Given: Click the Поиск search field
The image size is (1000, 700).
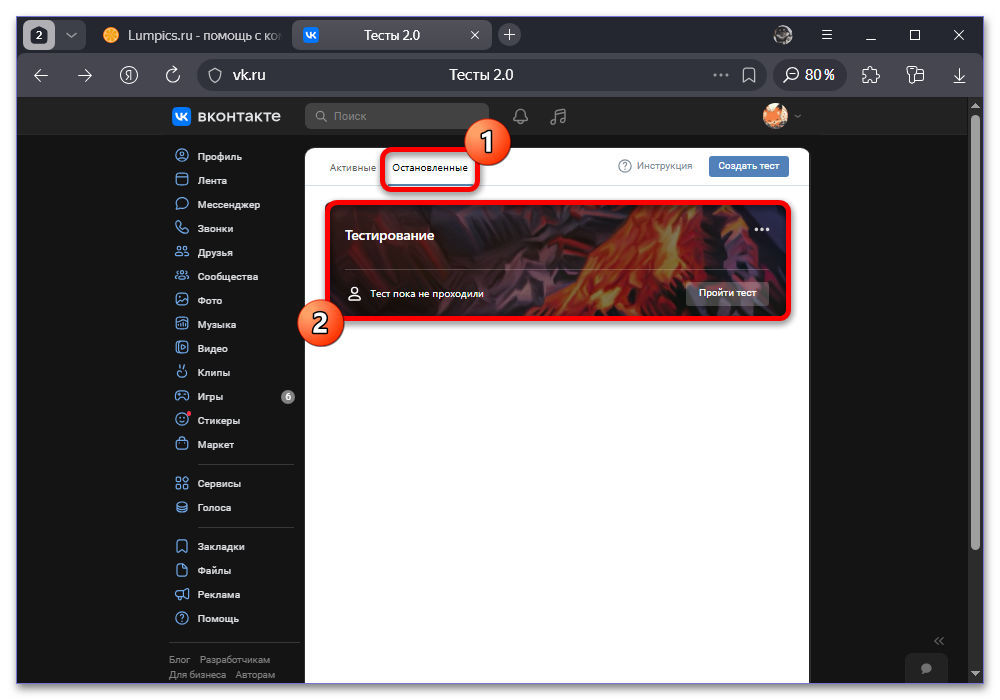Looking at the screenshot, I should click(397, 116).
